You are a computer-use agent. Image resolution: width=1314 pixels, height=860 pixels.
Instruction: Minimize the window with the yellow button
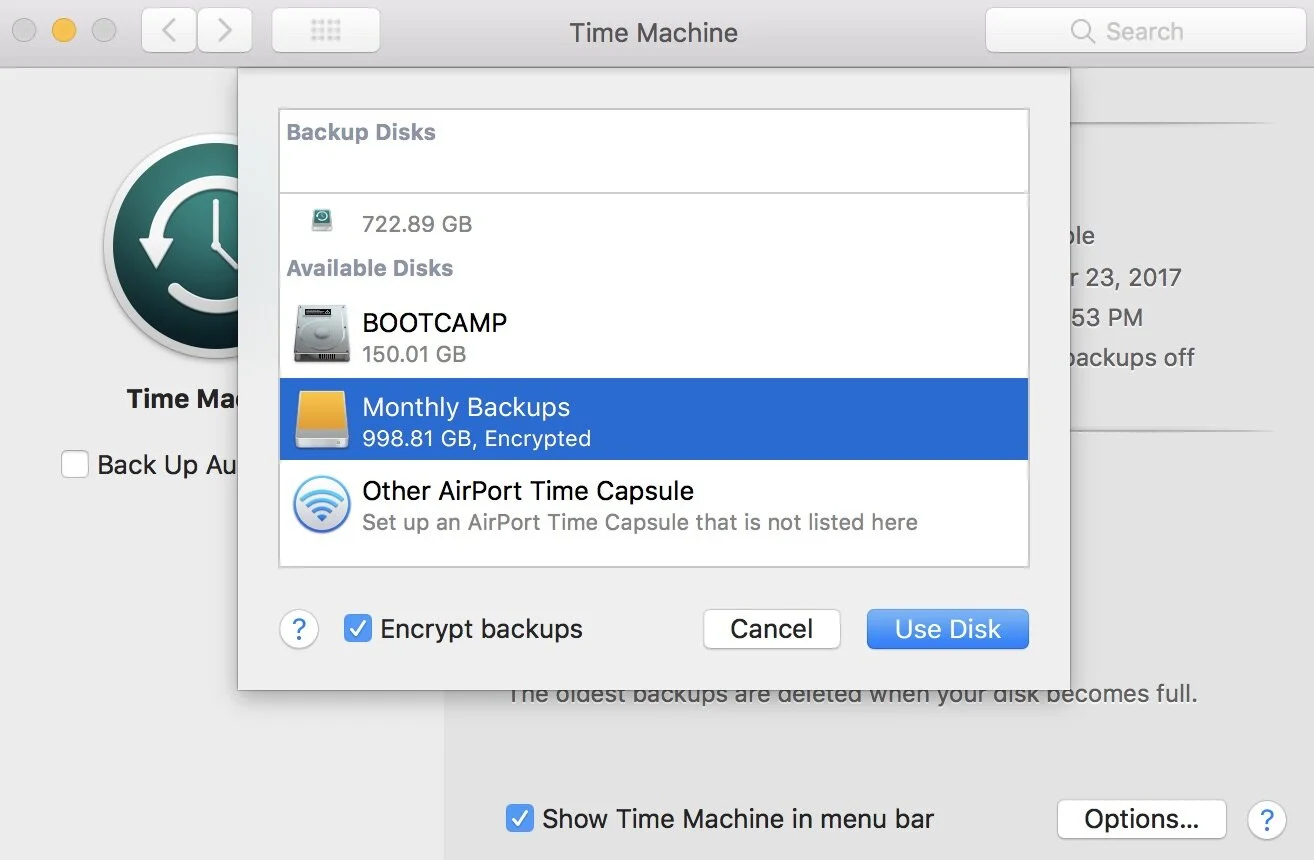[x=64, y=31]
